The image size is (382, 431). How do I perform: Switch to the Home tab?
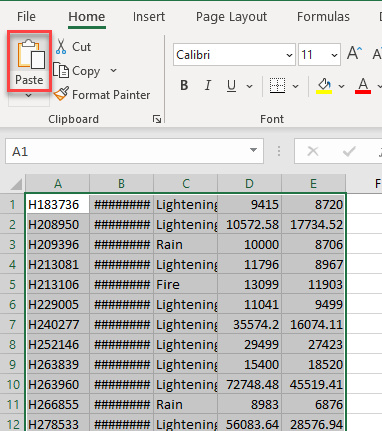click(87, 16)
